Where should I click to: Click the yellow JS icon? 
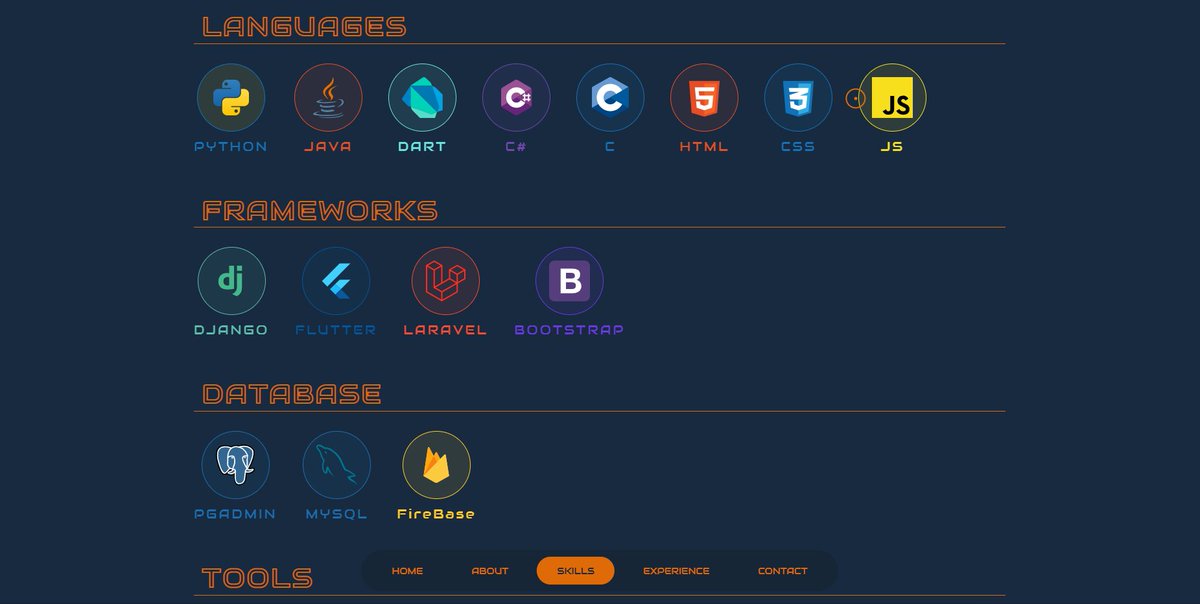tap(892, 98)
